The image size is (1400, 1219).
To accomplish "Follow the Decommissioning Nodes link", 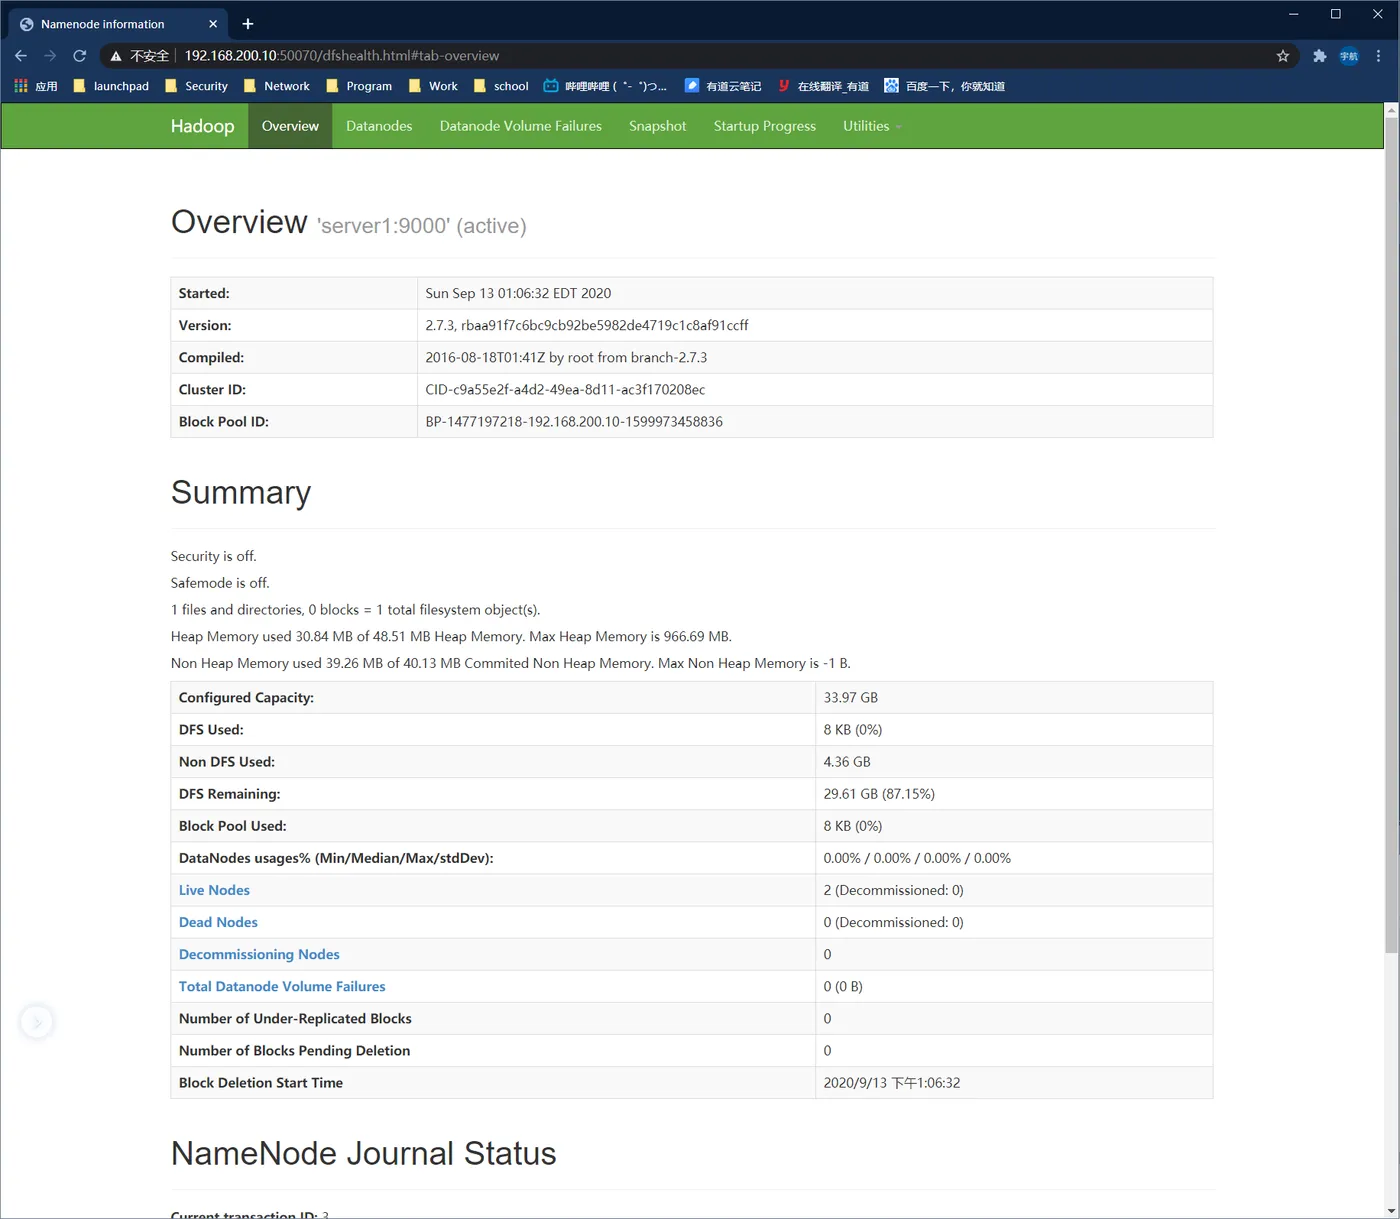I will [259, 954].
